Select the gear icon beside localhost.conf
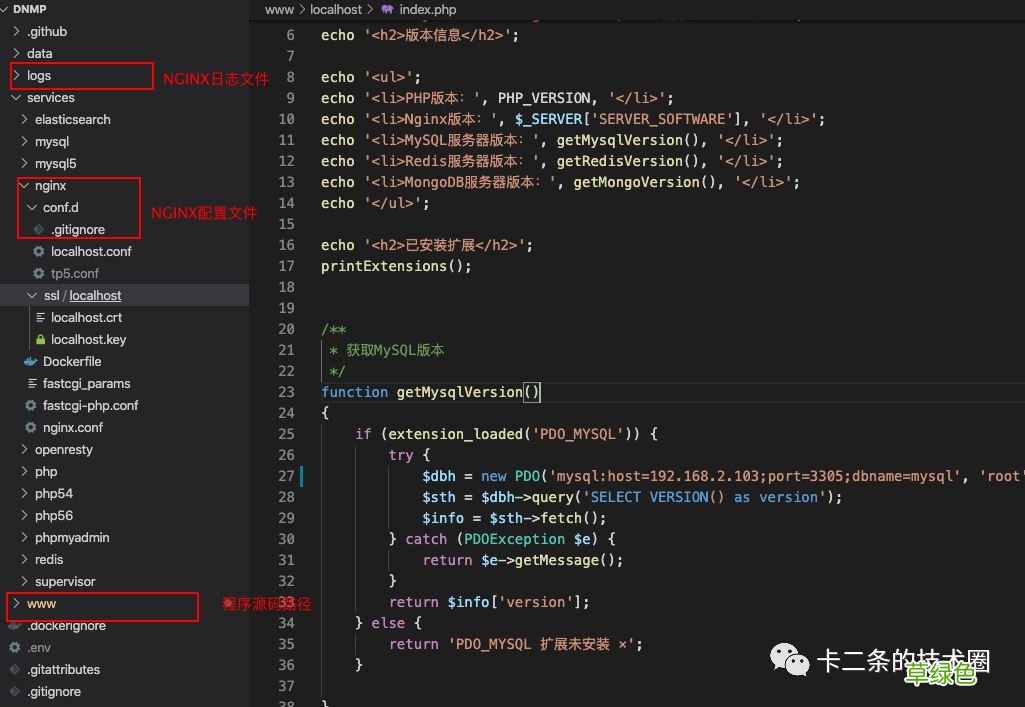1025x707 pixels. click(x=37, y=251)
